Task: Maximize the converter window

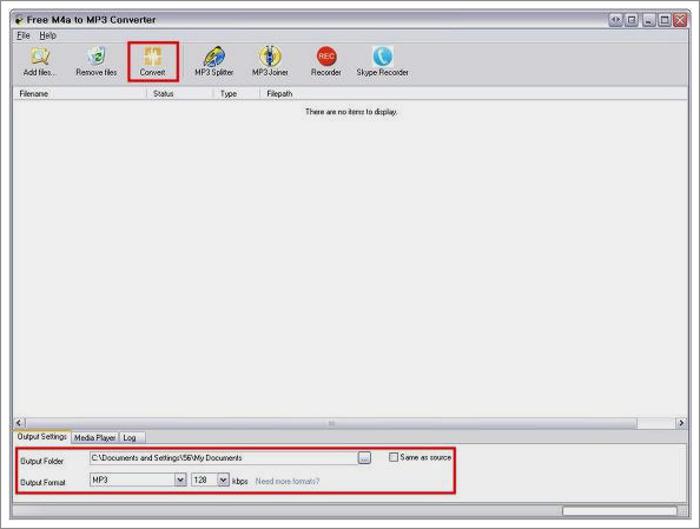Action: click(665, 20)
